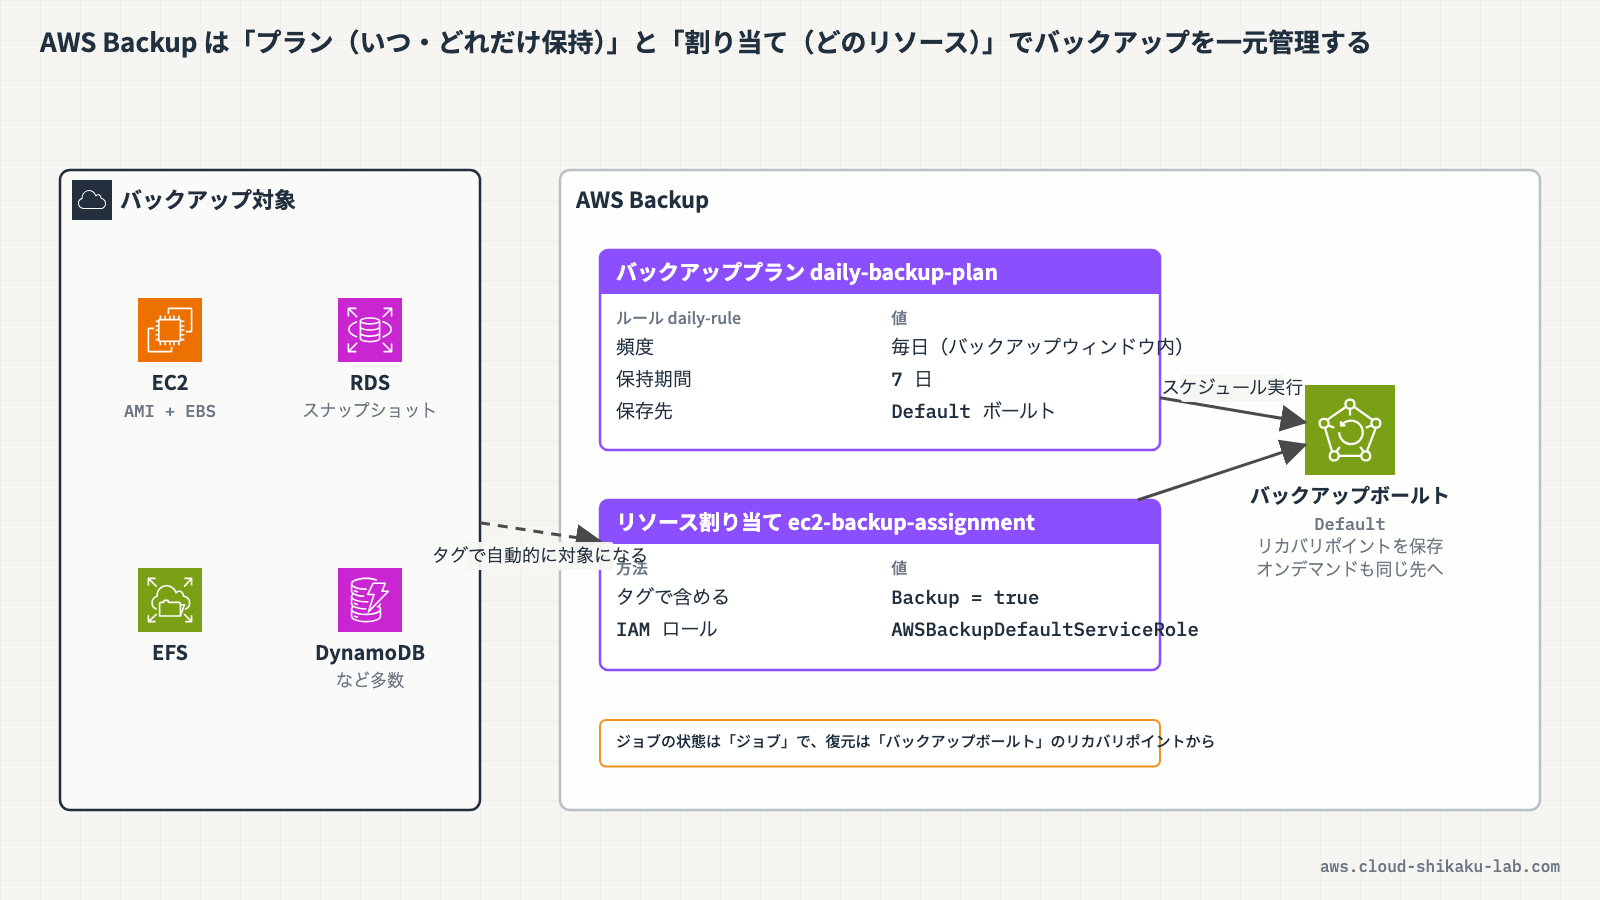Image resolution: width=1600 pixels, height=900 pixels.
Task: Click the スナップショット caption under RDS
Action: [370, 410]
